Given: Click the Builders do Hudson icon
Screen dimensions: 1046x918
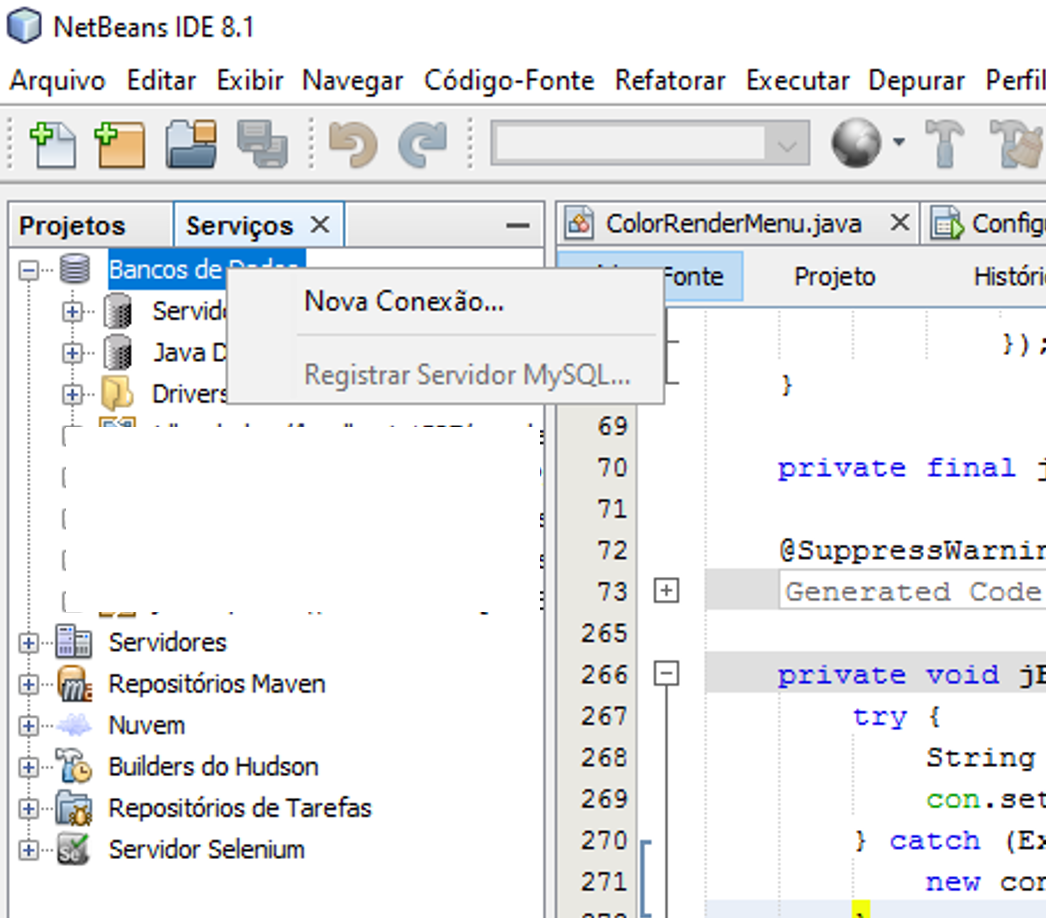Looking at the screenshot, I should (x=73, y=765).
